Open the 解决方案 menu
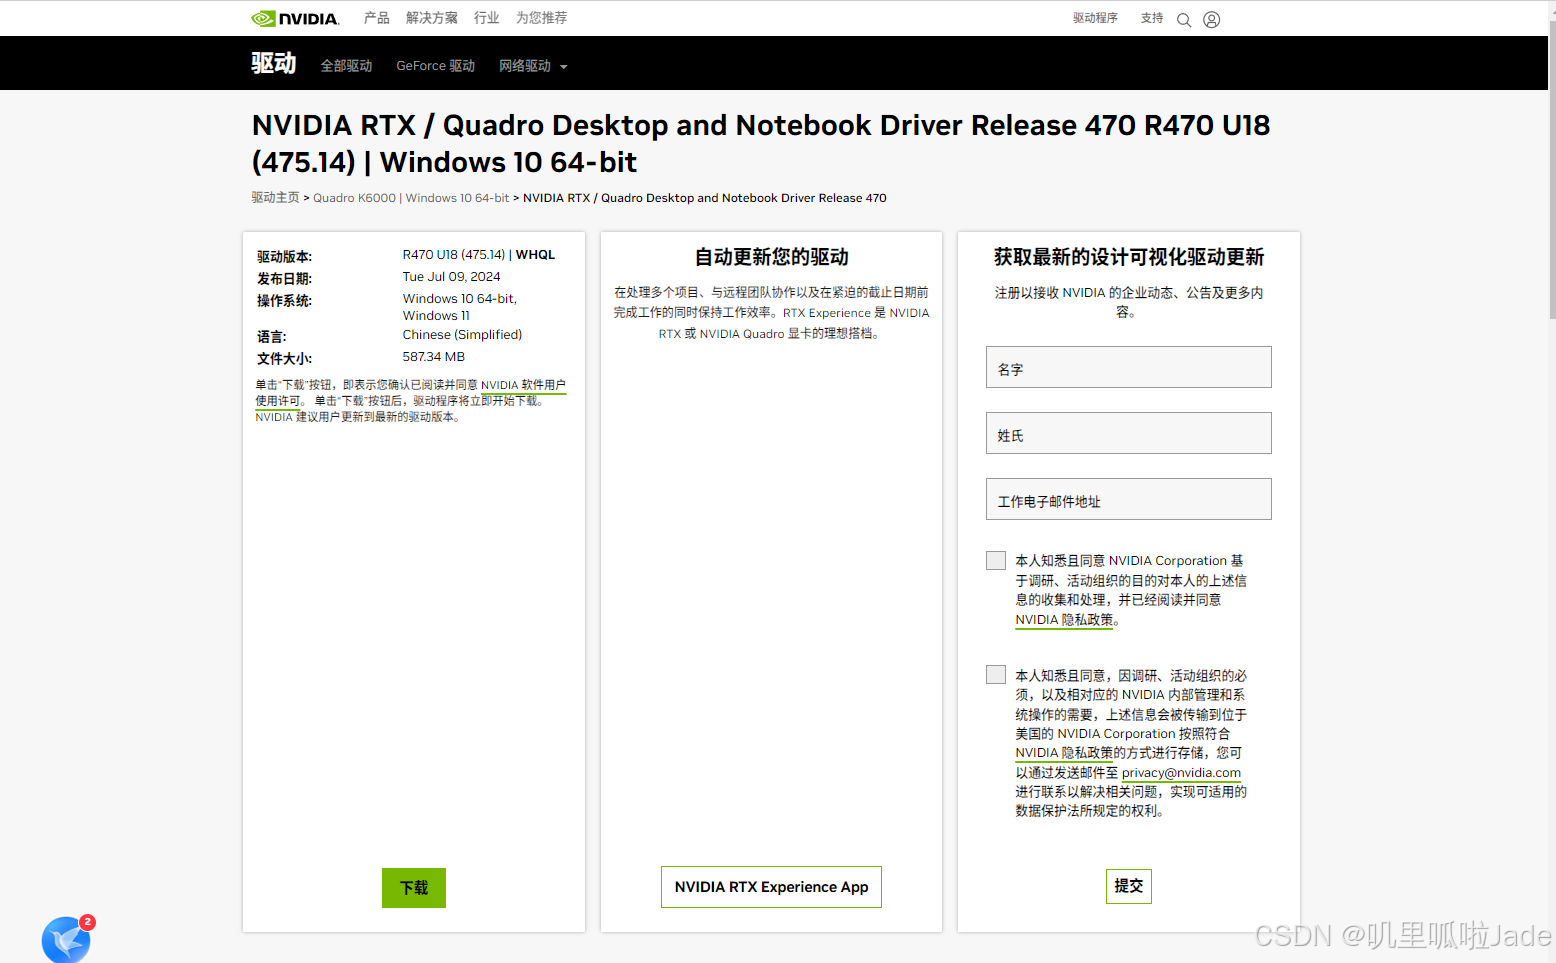Viewport: 1556px width, 963px height. (432, 18)
